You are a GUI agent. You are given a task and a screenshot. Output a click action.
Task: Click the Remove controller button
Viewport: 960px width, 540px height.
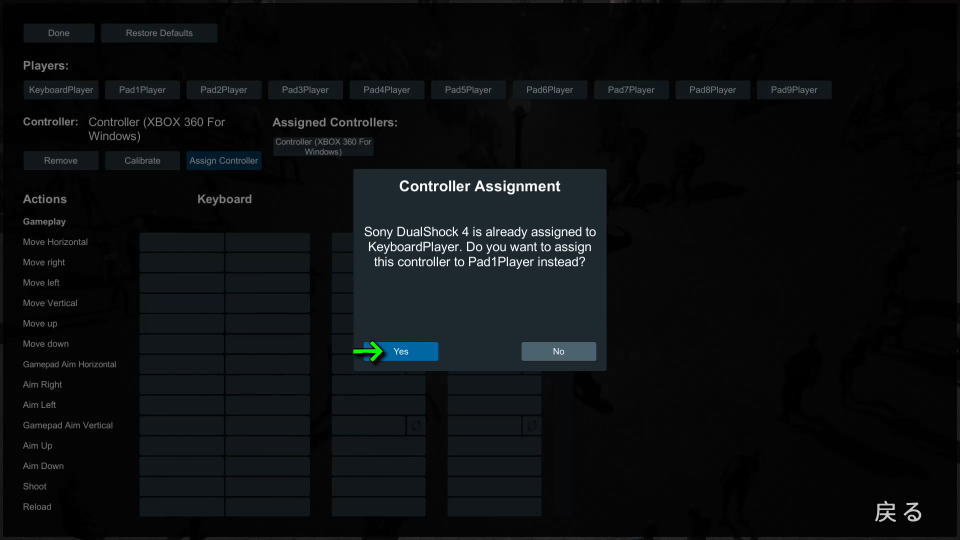tap(61, 160)
